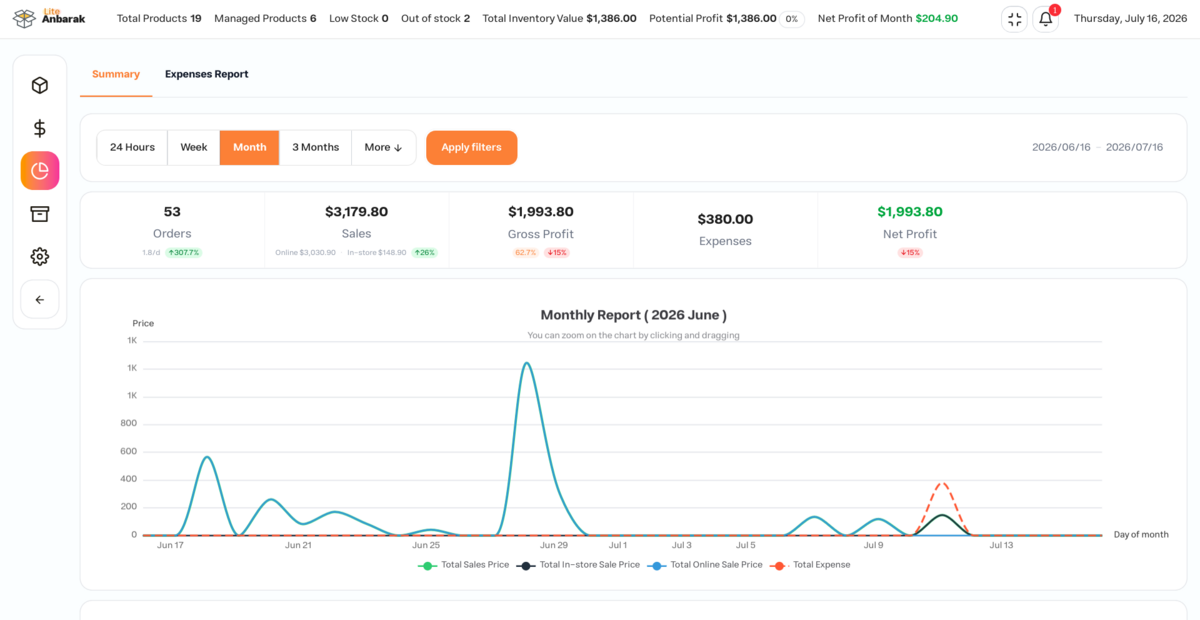Click Total Inventory Value $1,386.00
The image size is (1200, 620).
tap(559, 19)
